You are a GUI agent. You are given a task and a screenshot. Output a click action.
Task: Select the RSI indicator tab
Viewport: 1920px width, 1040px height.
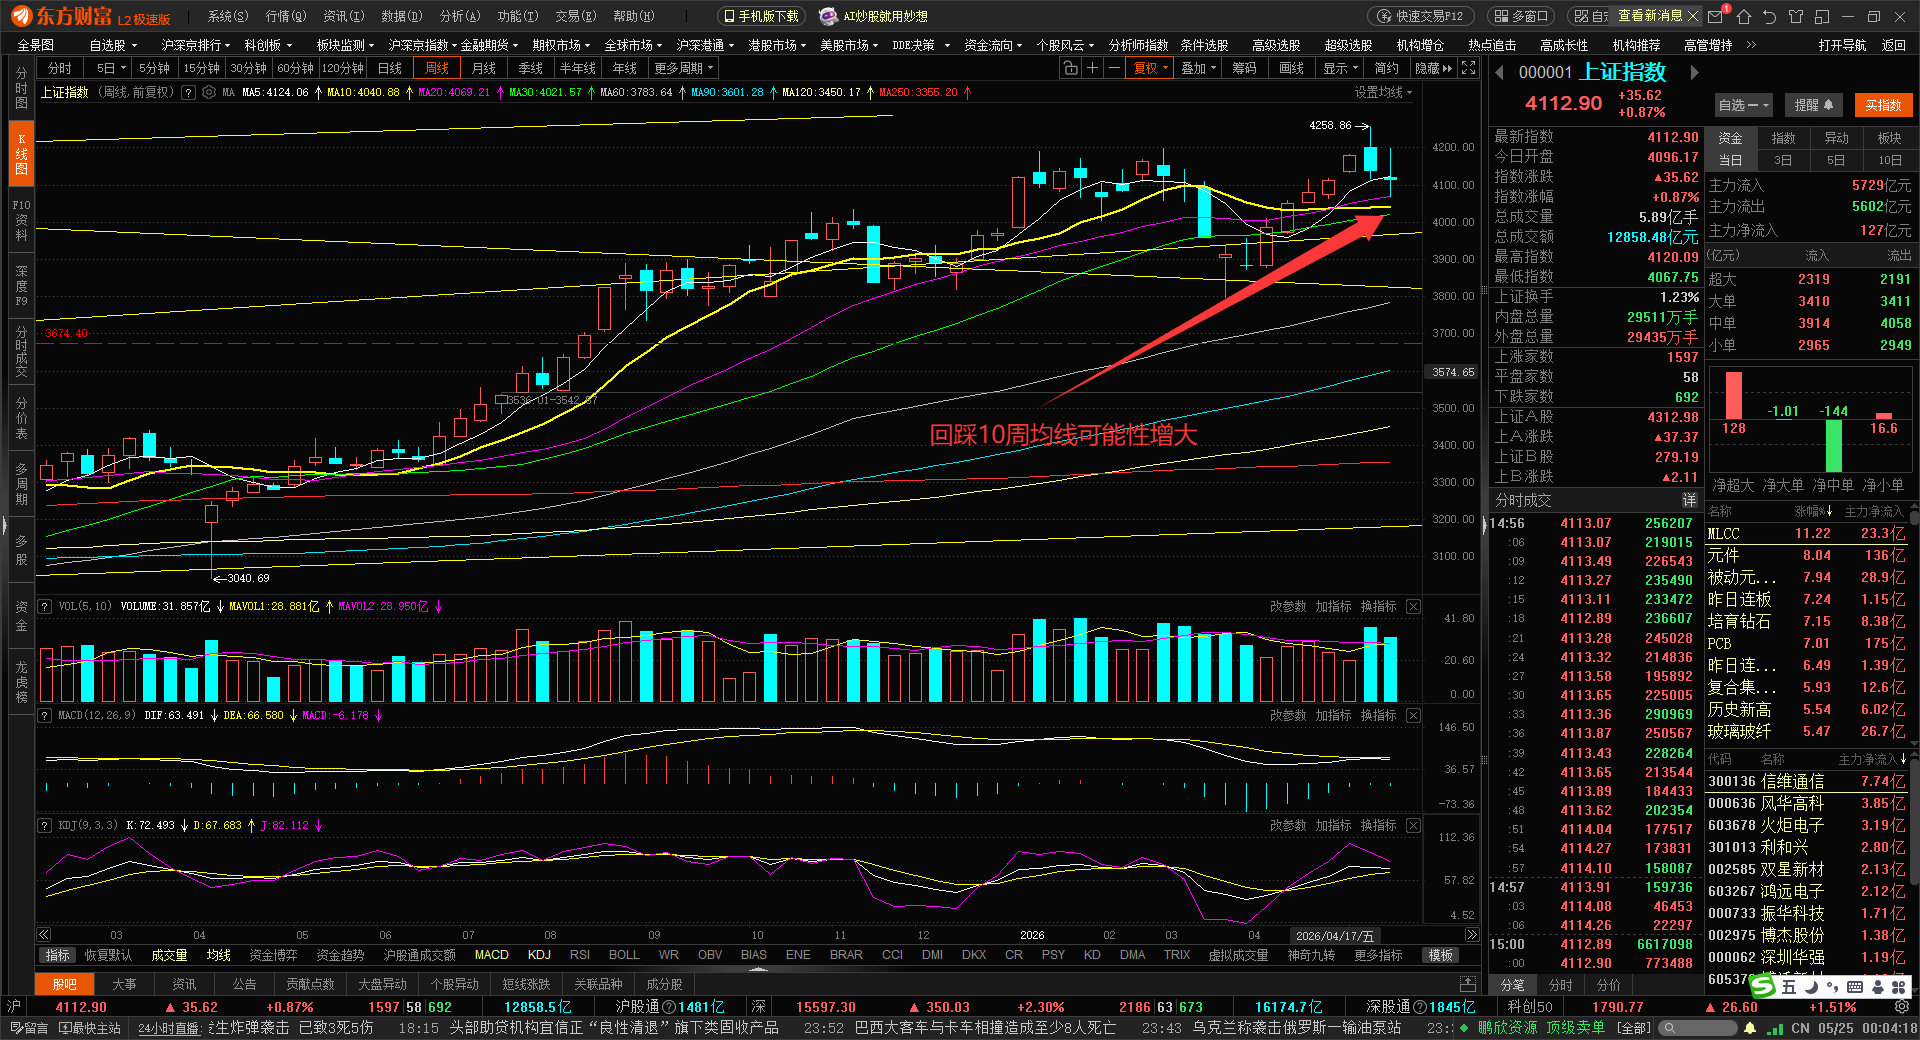point(579,955)
